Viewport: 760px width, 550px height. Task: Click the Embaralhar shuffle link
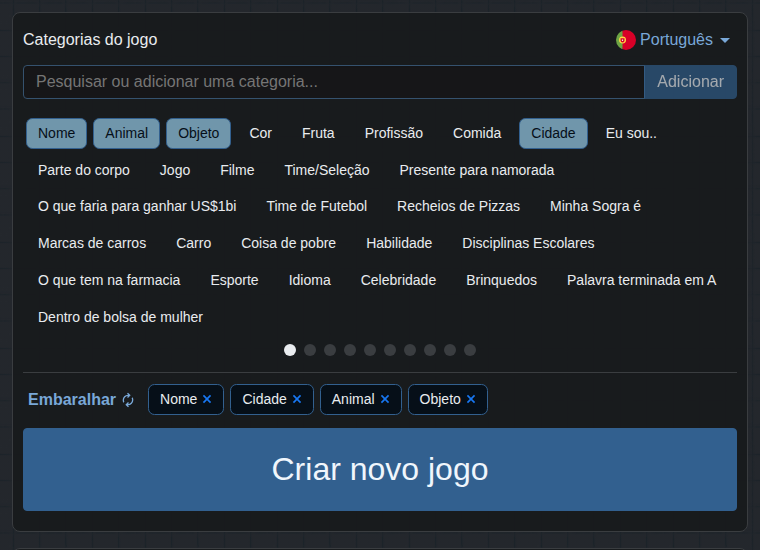pyautogui.click(x=81, y=399)
